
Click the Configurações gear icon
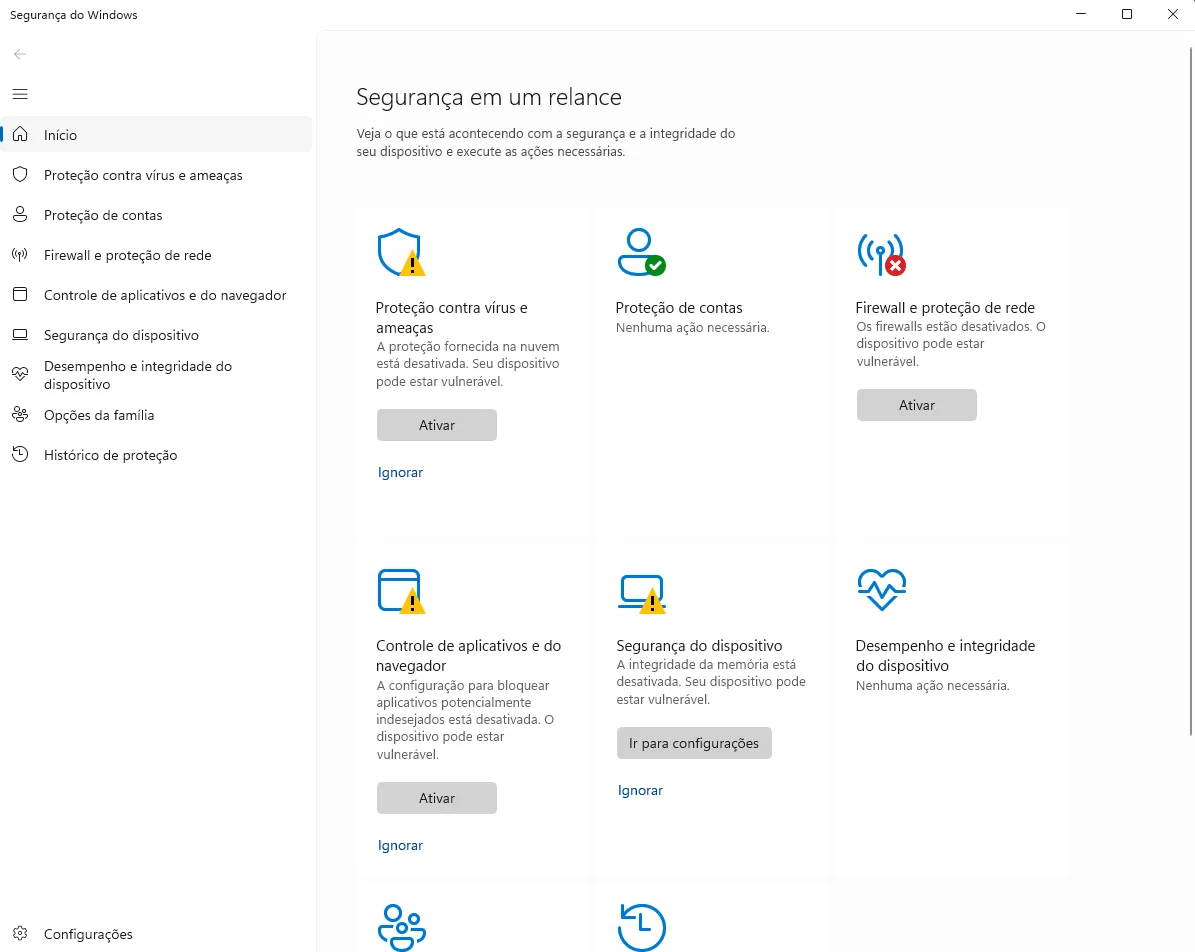click(20, 934)
